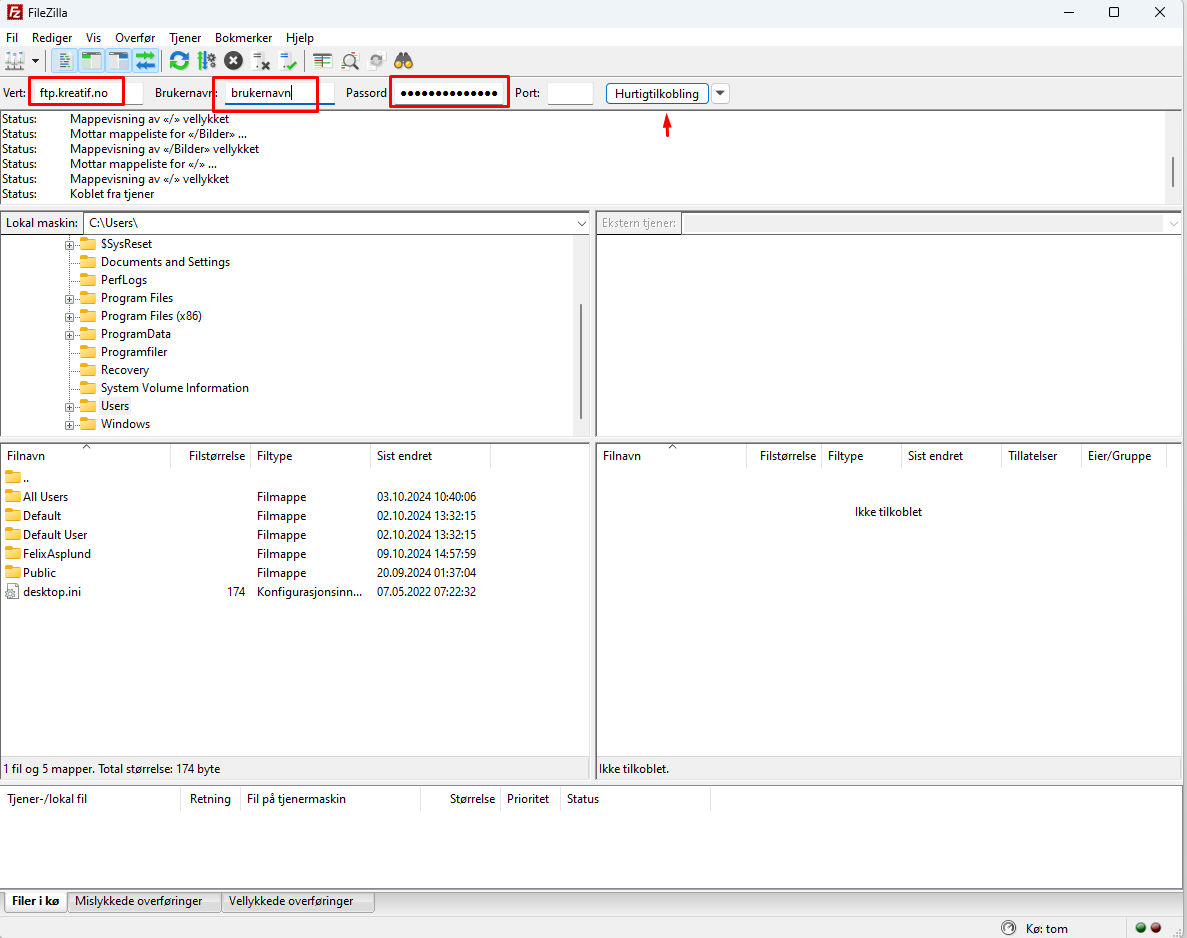Reconnect to the last server

coord(288,61)
